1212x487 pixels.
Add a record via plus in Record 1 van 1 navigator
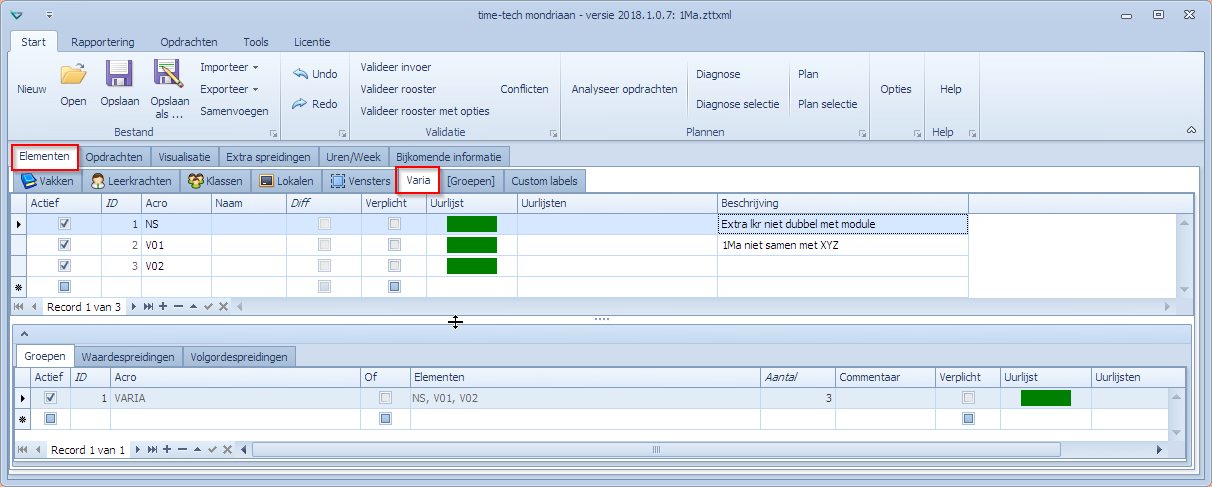click(x=167, y=450)
